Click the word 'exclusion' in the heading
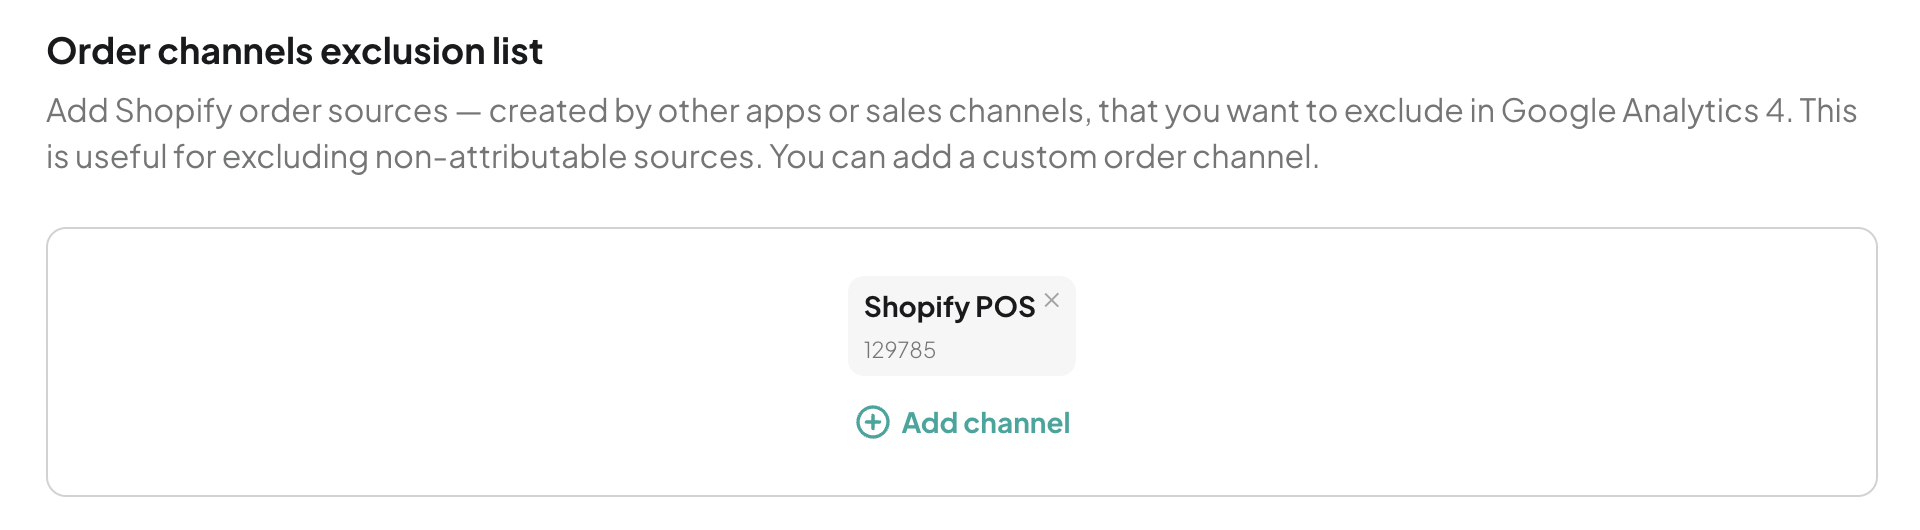 403,51
